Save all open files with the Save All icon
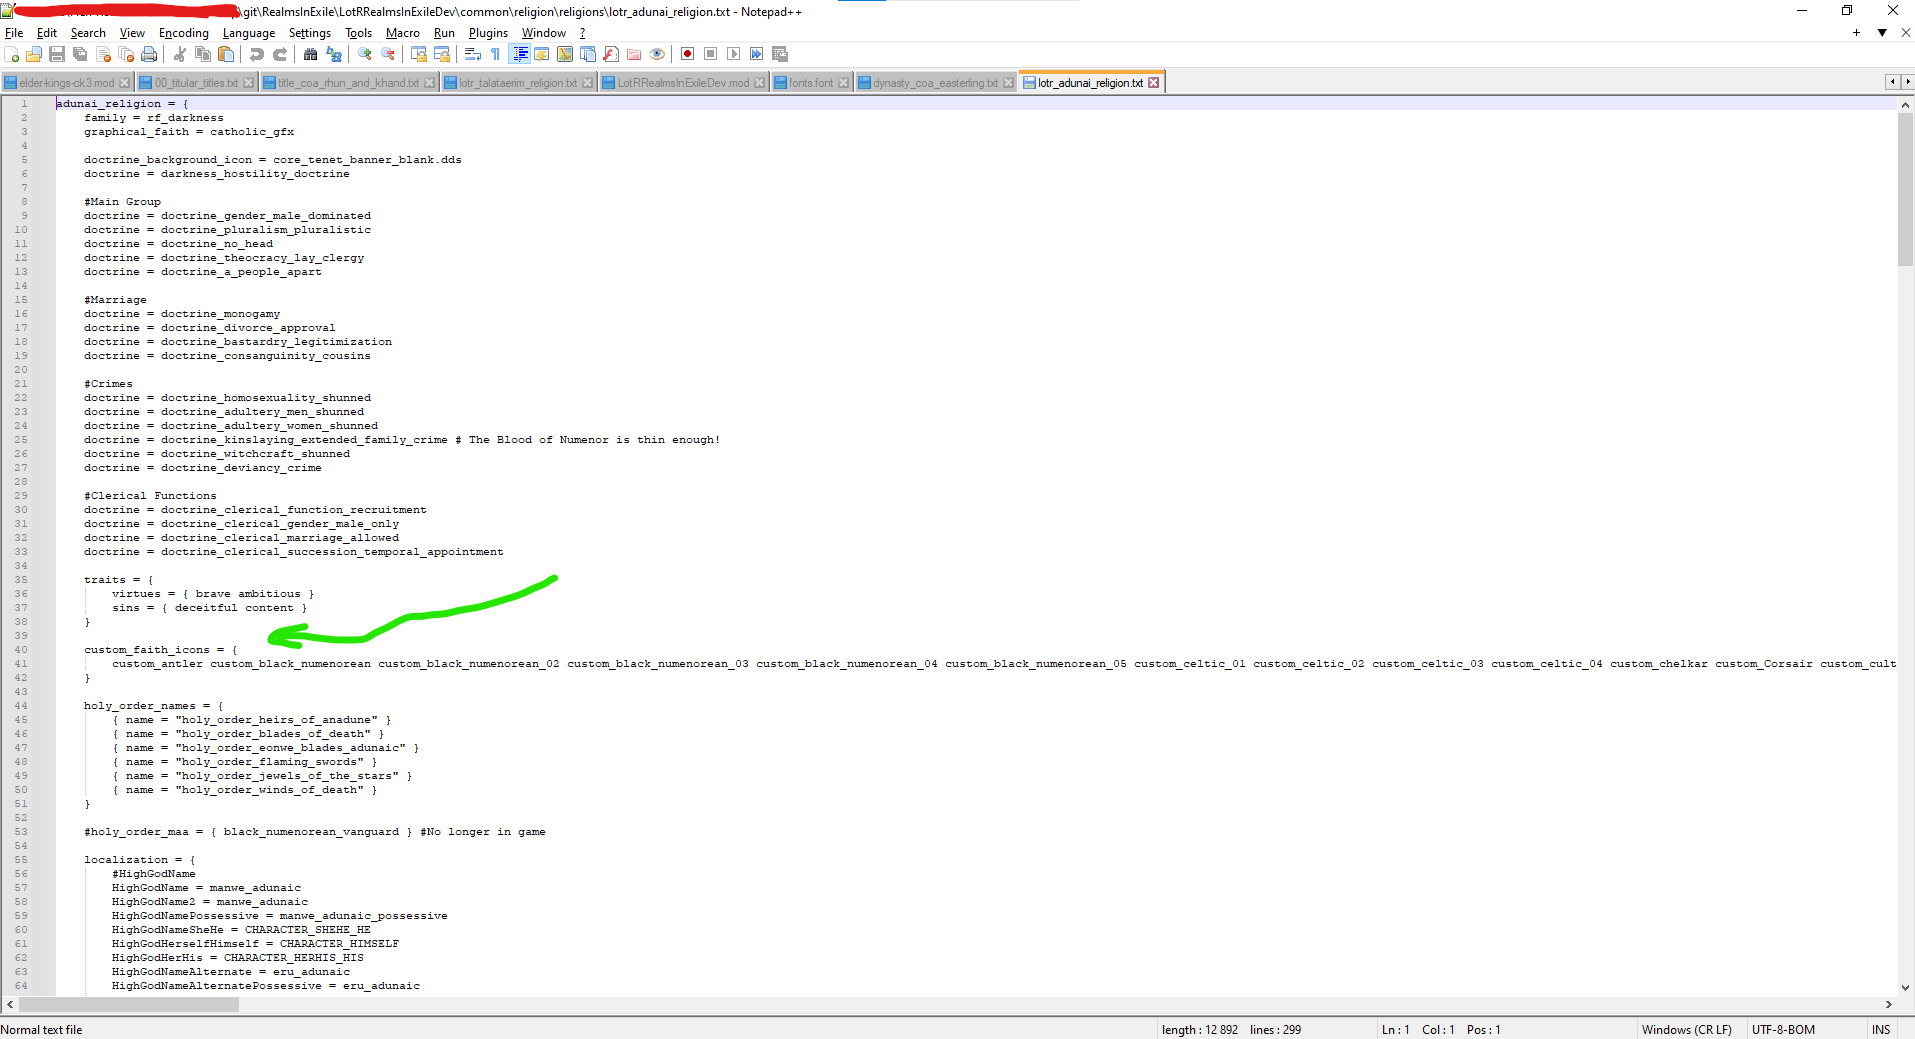1915x1039 pixels. click(80, 54)
